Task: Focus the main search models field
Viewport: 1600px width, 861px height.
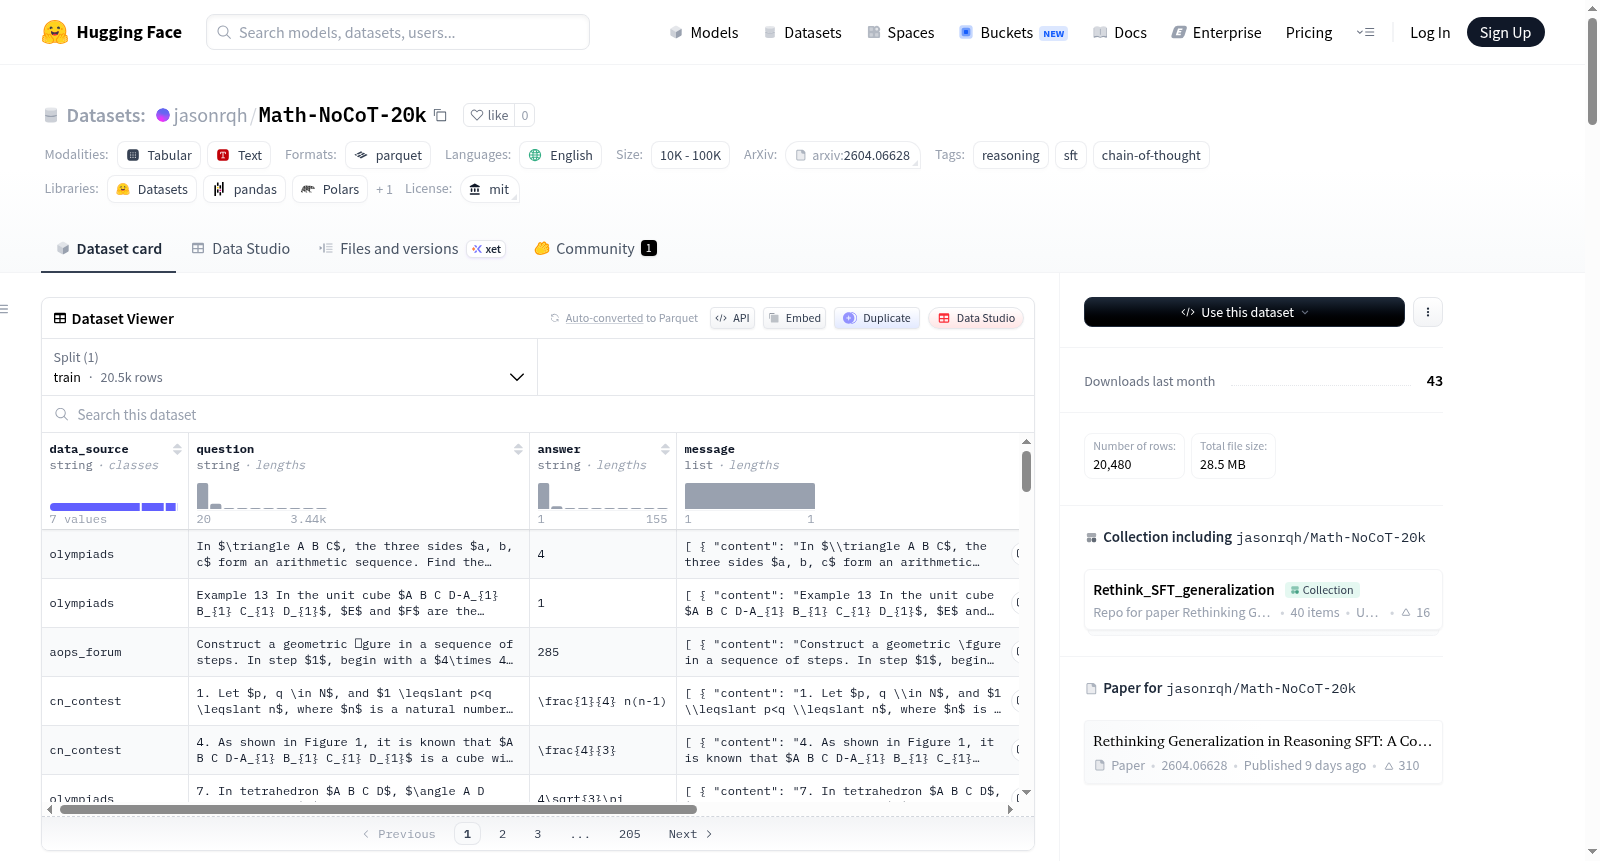Action: pos(398,32)
